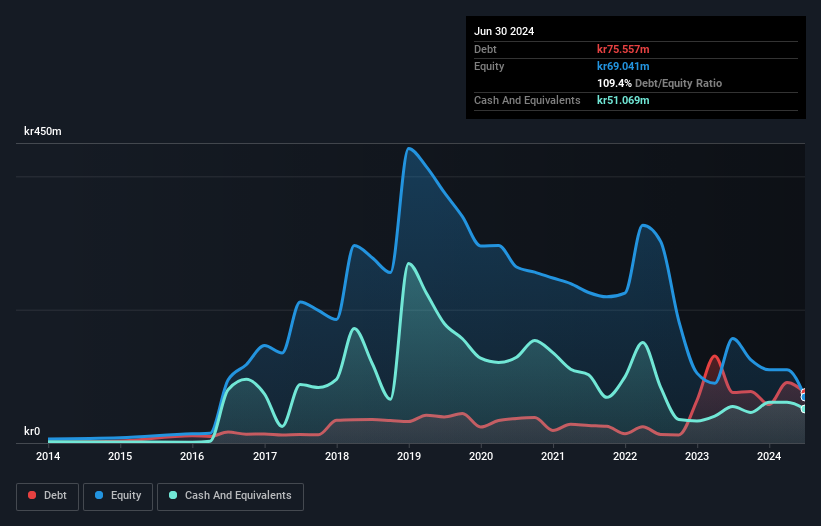Click the red Debt legend dot
The height and width of the screenshot is (526, 821).
32,495
